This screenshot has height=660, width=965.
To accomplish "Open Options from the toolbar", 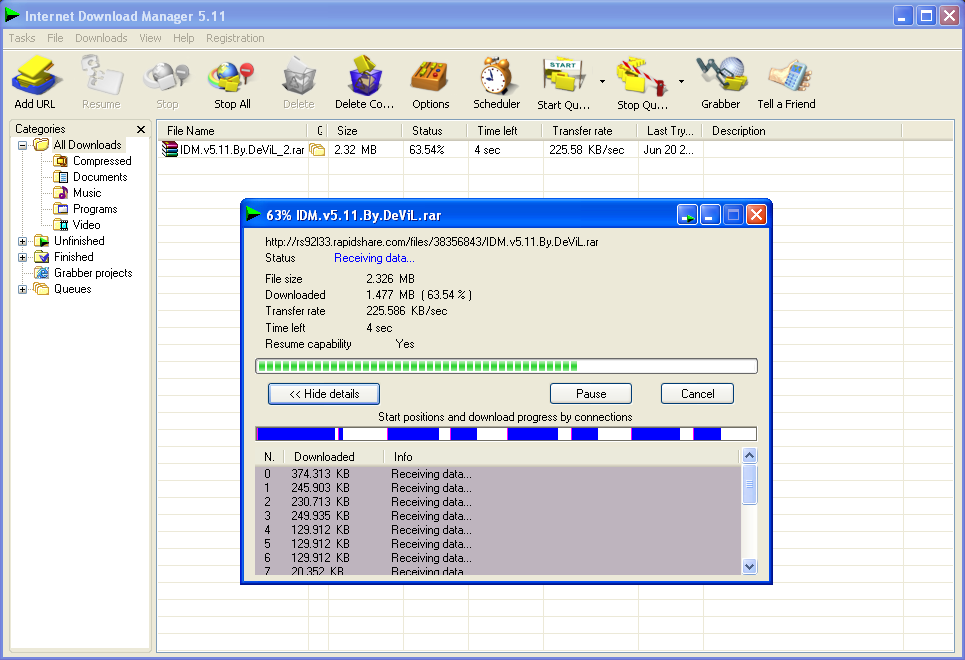I will click(x=431, y=82).
